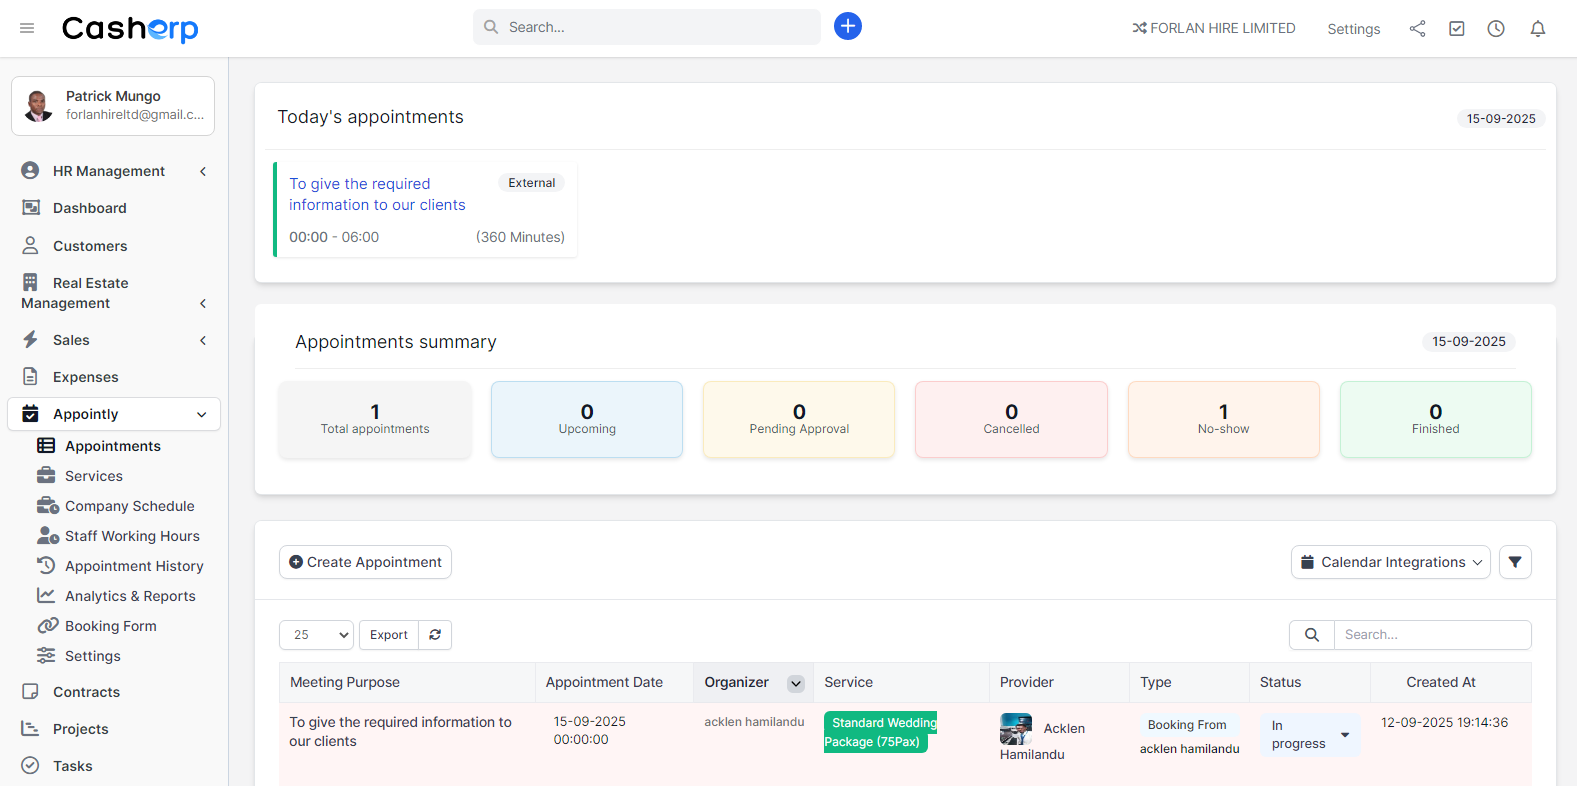This screenshot has height=786, width=1577.
Task: Go to Analytics & Reports page
Action: (130, 596)
